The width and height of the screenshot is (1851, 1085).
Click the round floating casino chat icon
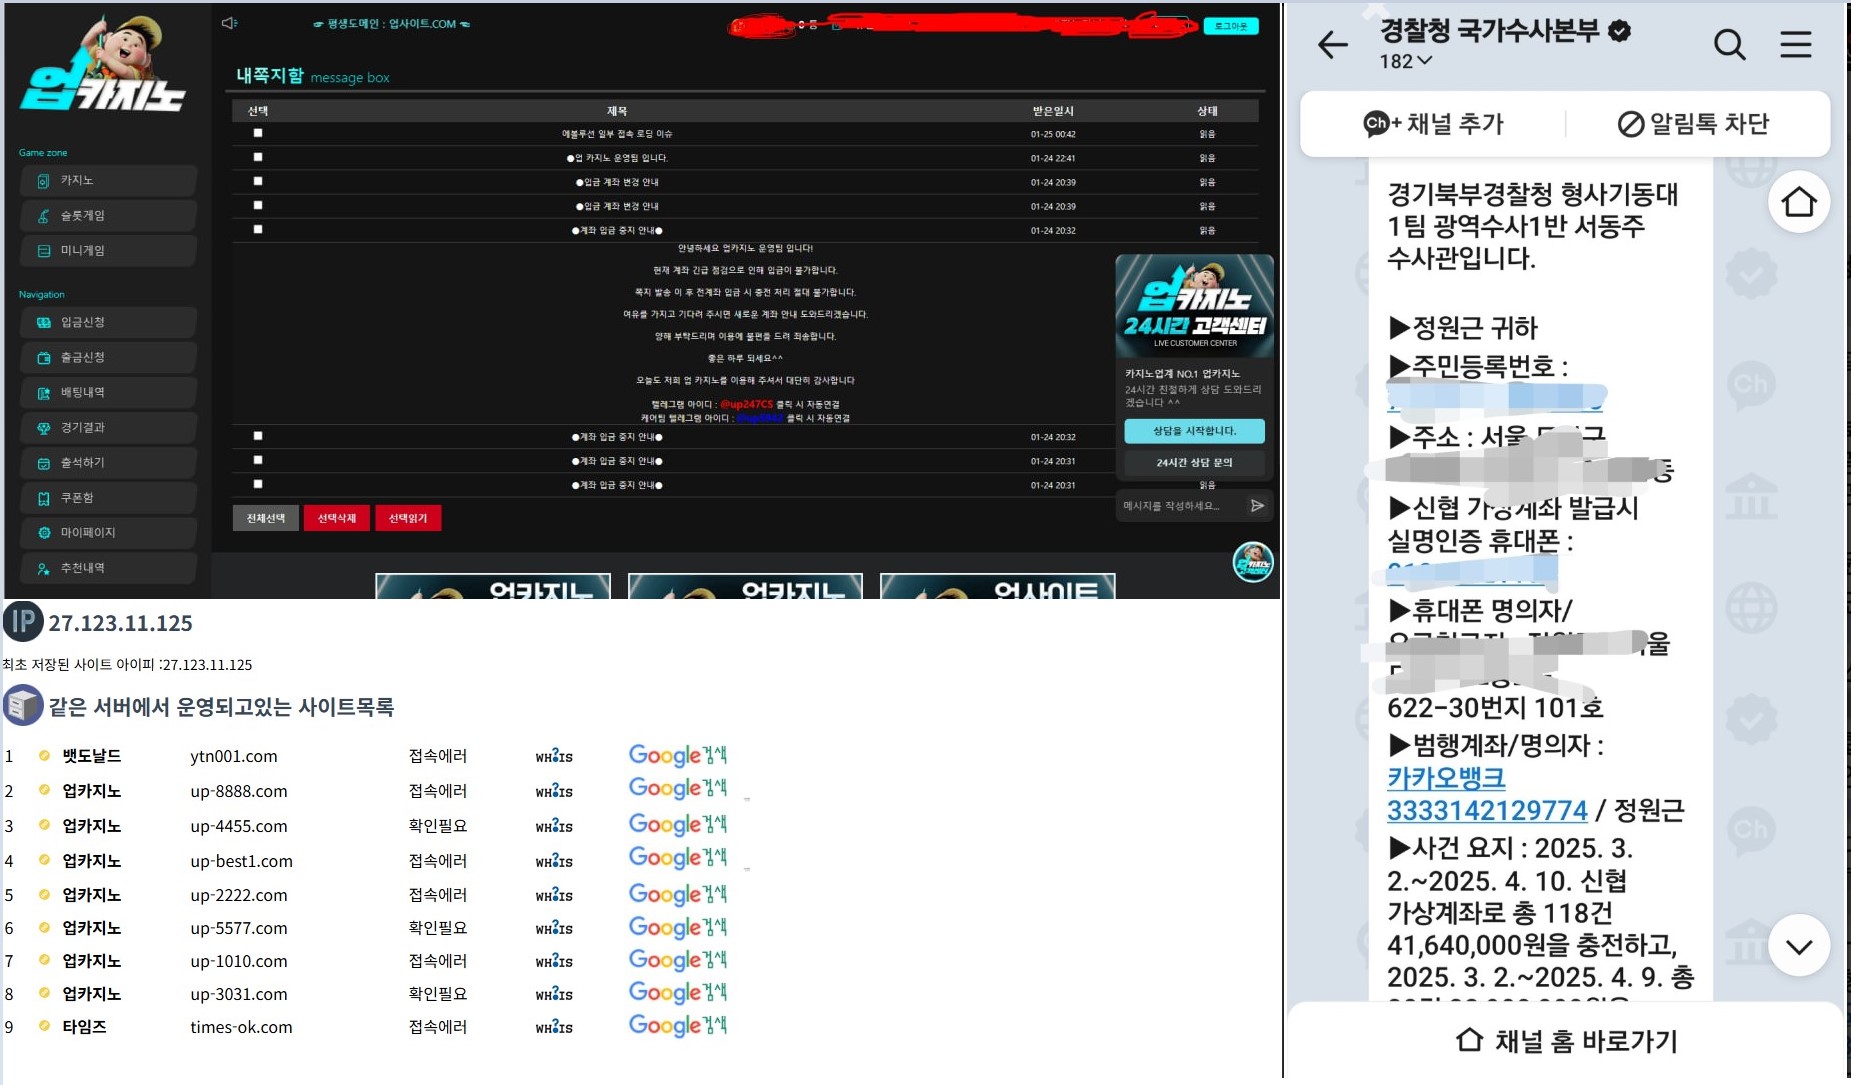click(x=1252, y=562)
